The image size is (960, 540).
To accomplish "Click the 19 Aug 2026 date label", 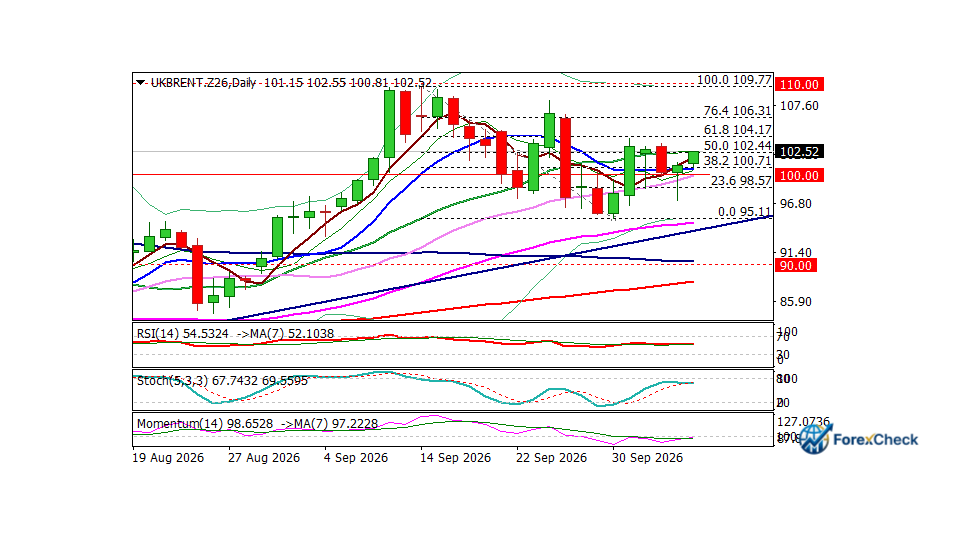I will coord(168,458).
